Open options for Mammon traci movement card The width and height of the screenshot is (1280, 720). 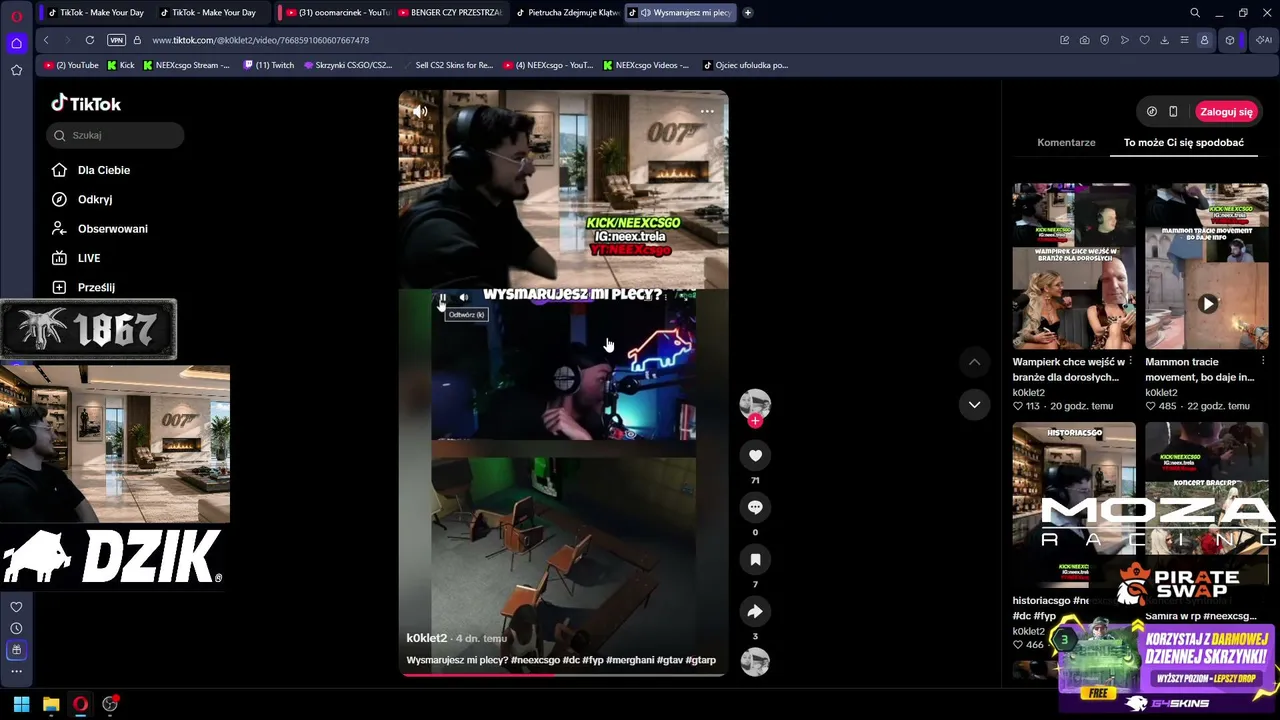click(1263, 362)
